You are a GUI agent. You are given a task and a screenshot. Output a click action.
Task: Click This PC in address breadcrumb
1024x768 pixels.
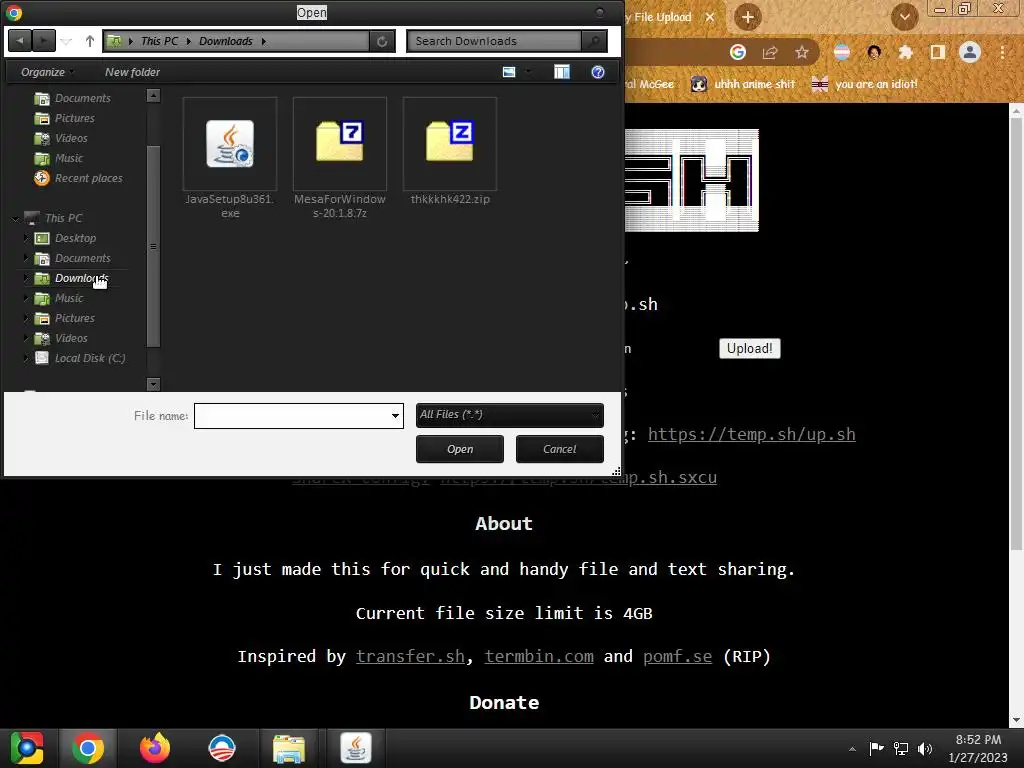coord(159,41)
